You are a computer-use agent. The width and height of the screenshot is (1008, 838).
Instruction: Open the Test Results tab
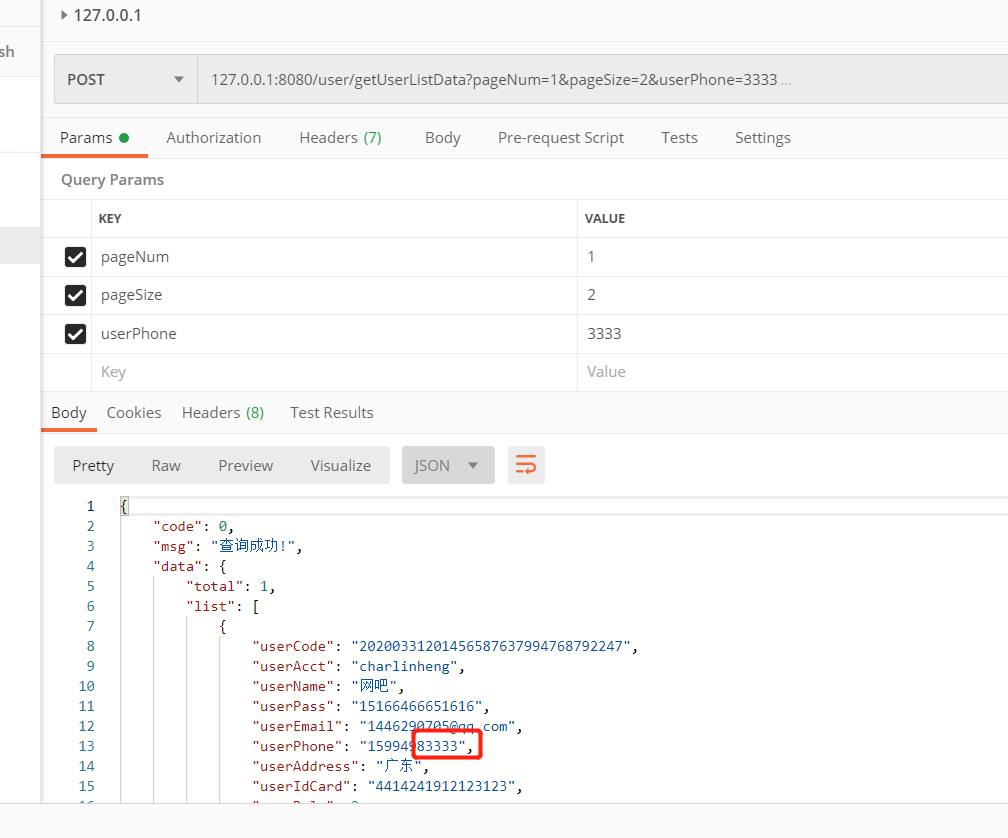pyautogui.click(x=331, y=413)
